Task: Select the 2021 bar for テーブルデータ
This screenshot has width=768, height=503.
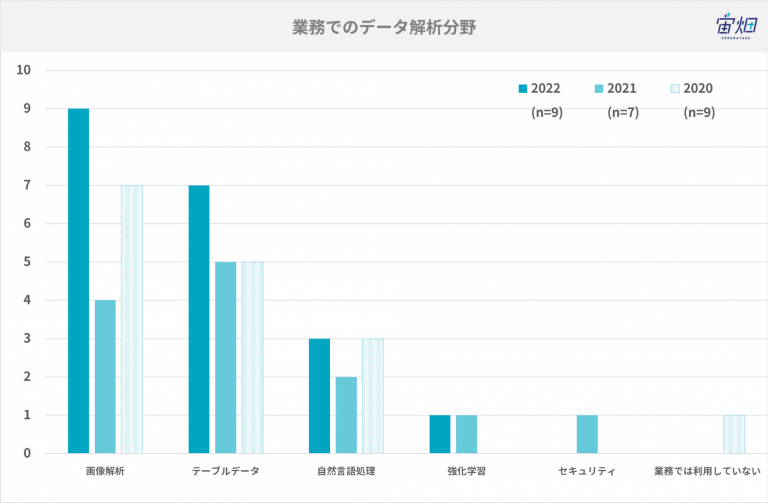Action: (x=225, y=358)
